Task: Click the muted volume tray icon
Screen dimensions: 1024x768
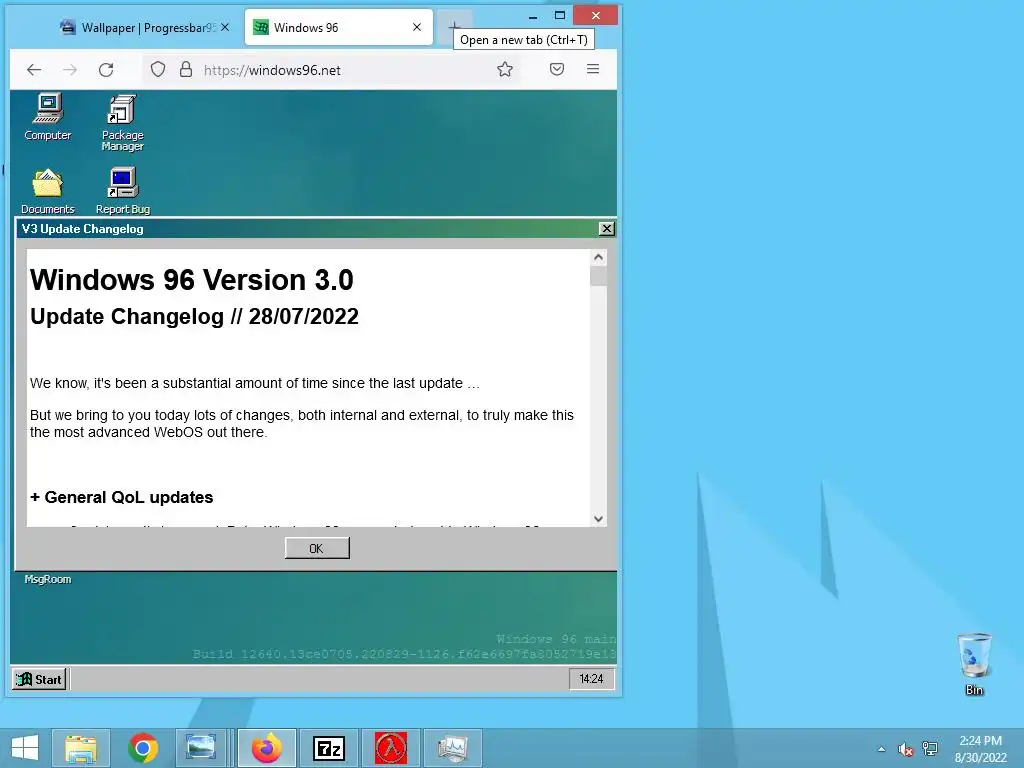Action: click(905, 750)
